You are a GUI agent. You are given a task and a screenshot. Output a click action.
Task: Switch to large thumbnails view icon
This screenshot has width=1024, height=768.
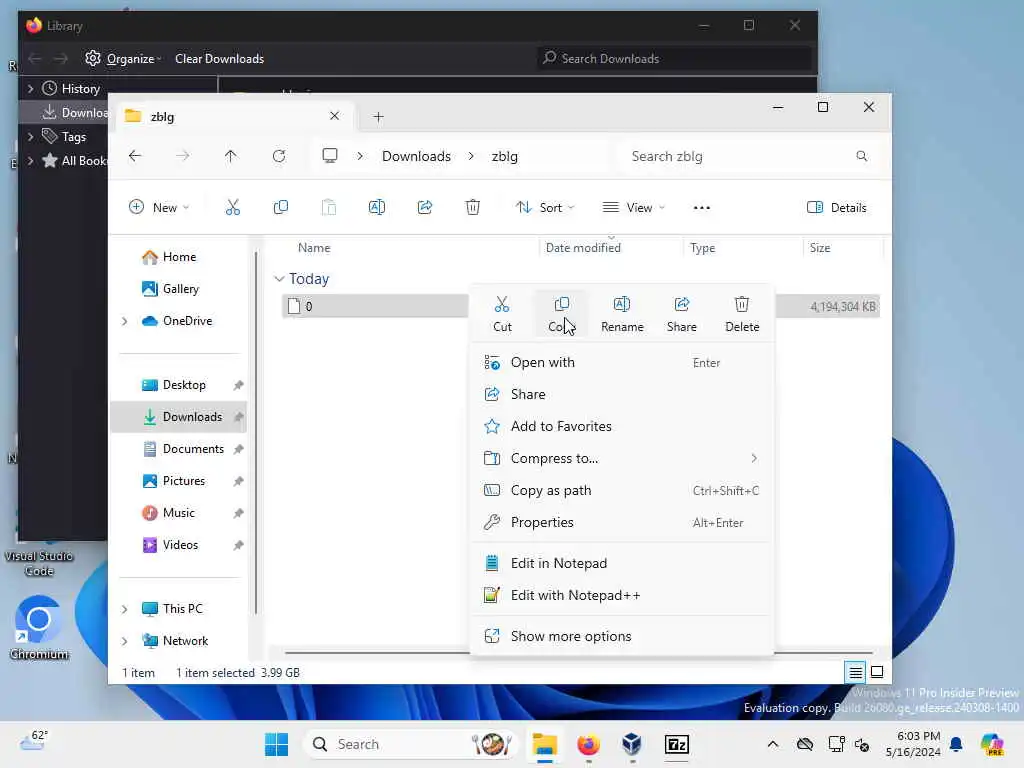(x=877, y=672)
